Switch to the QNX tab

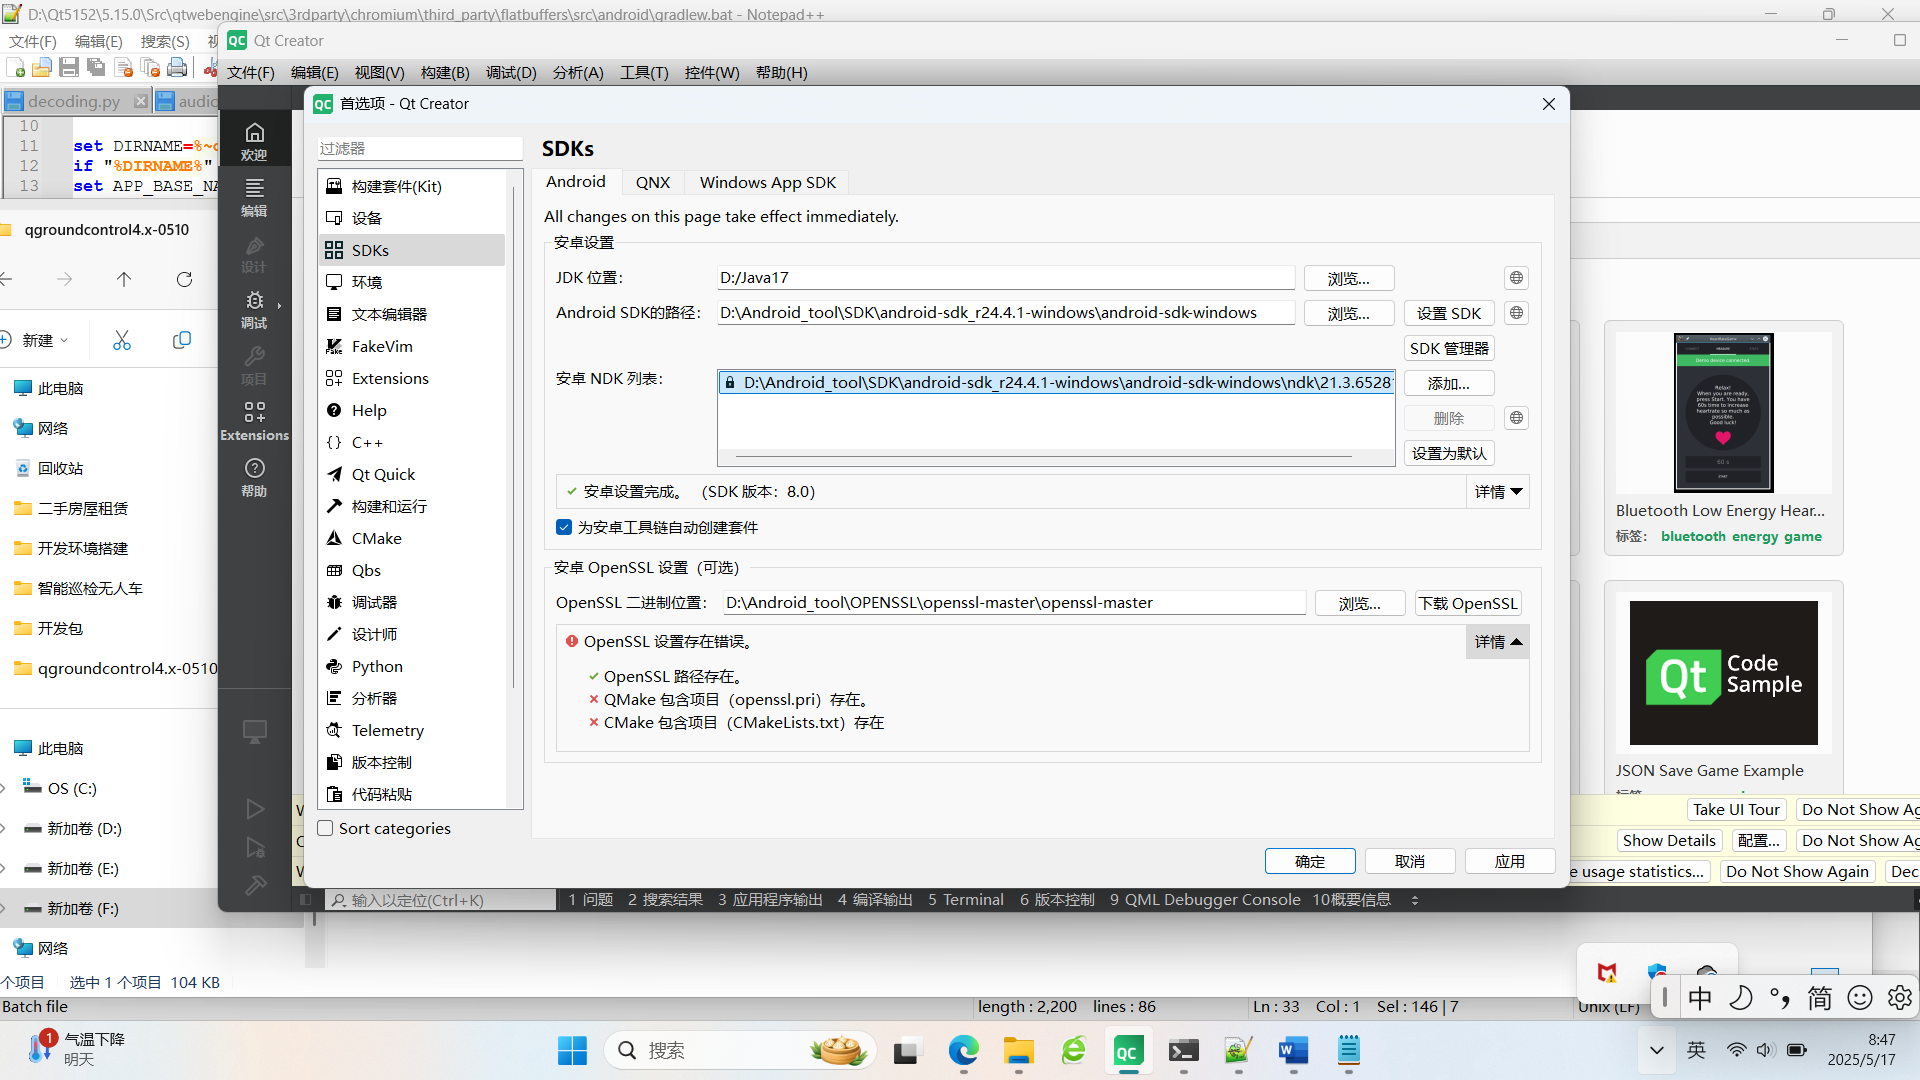652,182
